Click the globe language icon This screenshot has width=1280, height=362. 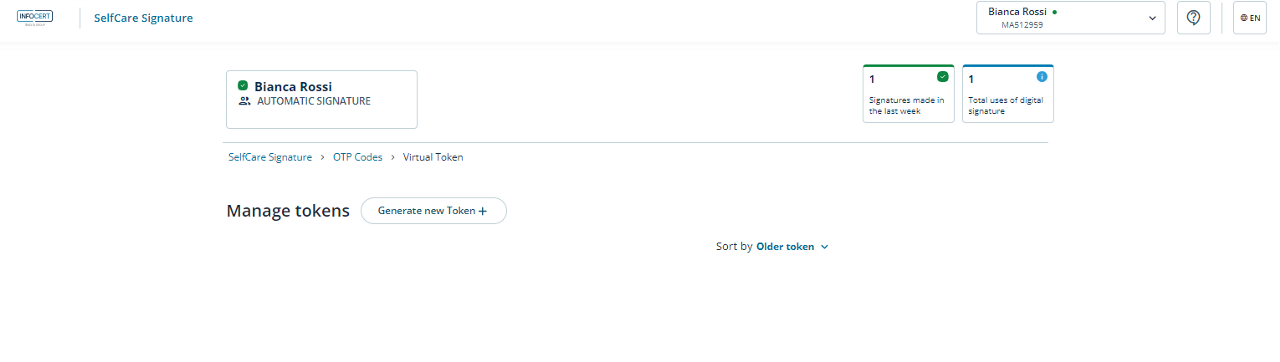1244,18
